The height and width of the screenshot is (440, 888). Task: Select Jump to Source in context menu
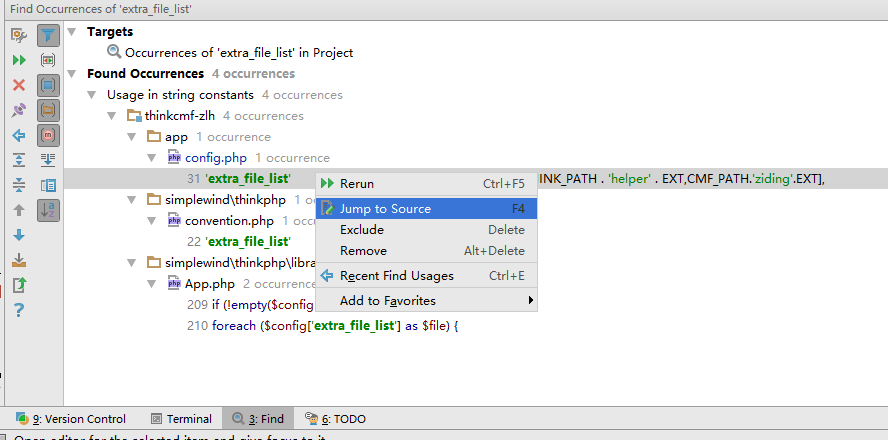pyautogui.click(x=385, y=209)
